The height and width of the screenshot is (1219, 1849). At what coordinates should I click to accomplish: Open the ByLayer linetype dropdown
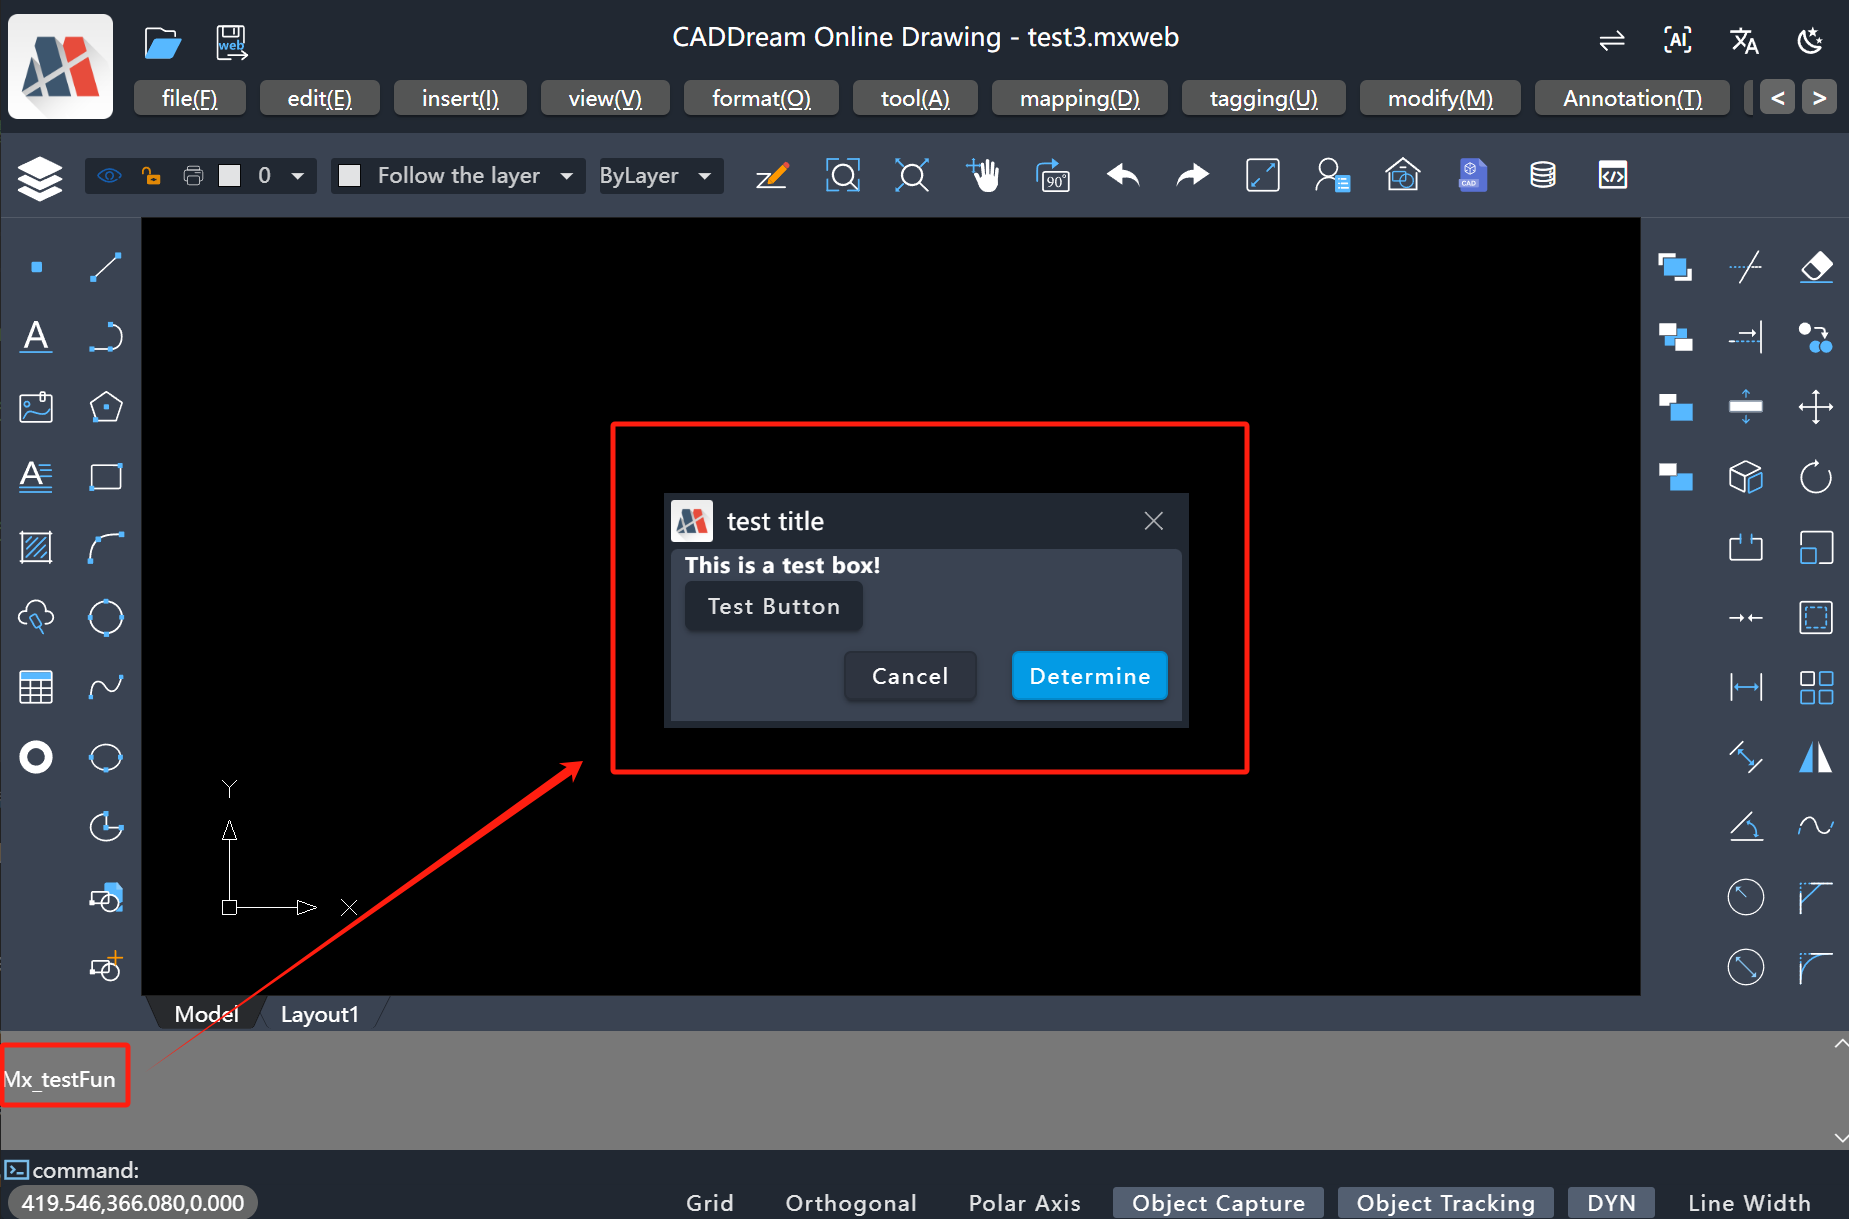click(x=705, y=176)
